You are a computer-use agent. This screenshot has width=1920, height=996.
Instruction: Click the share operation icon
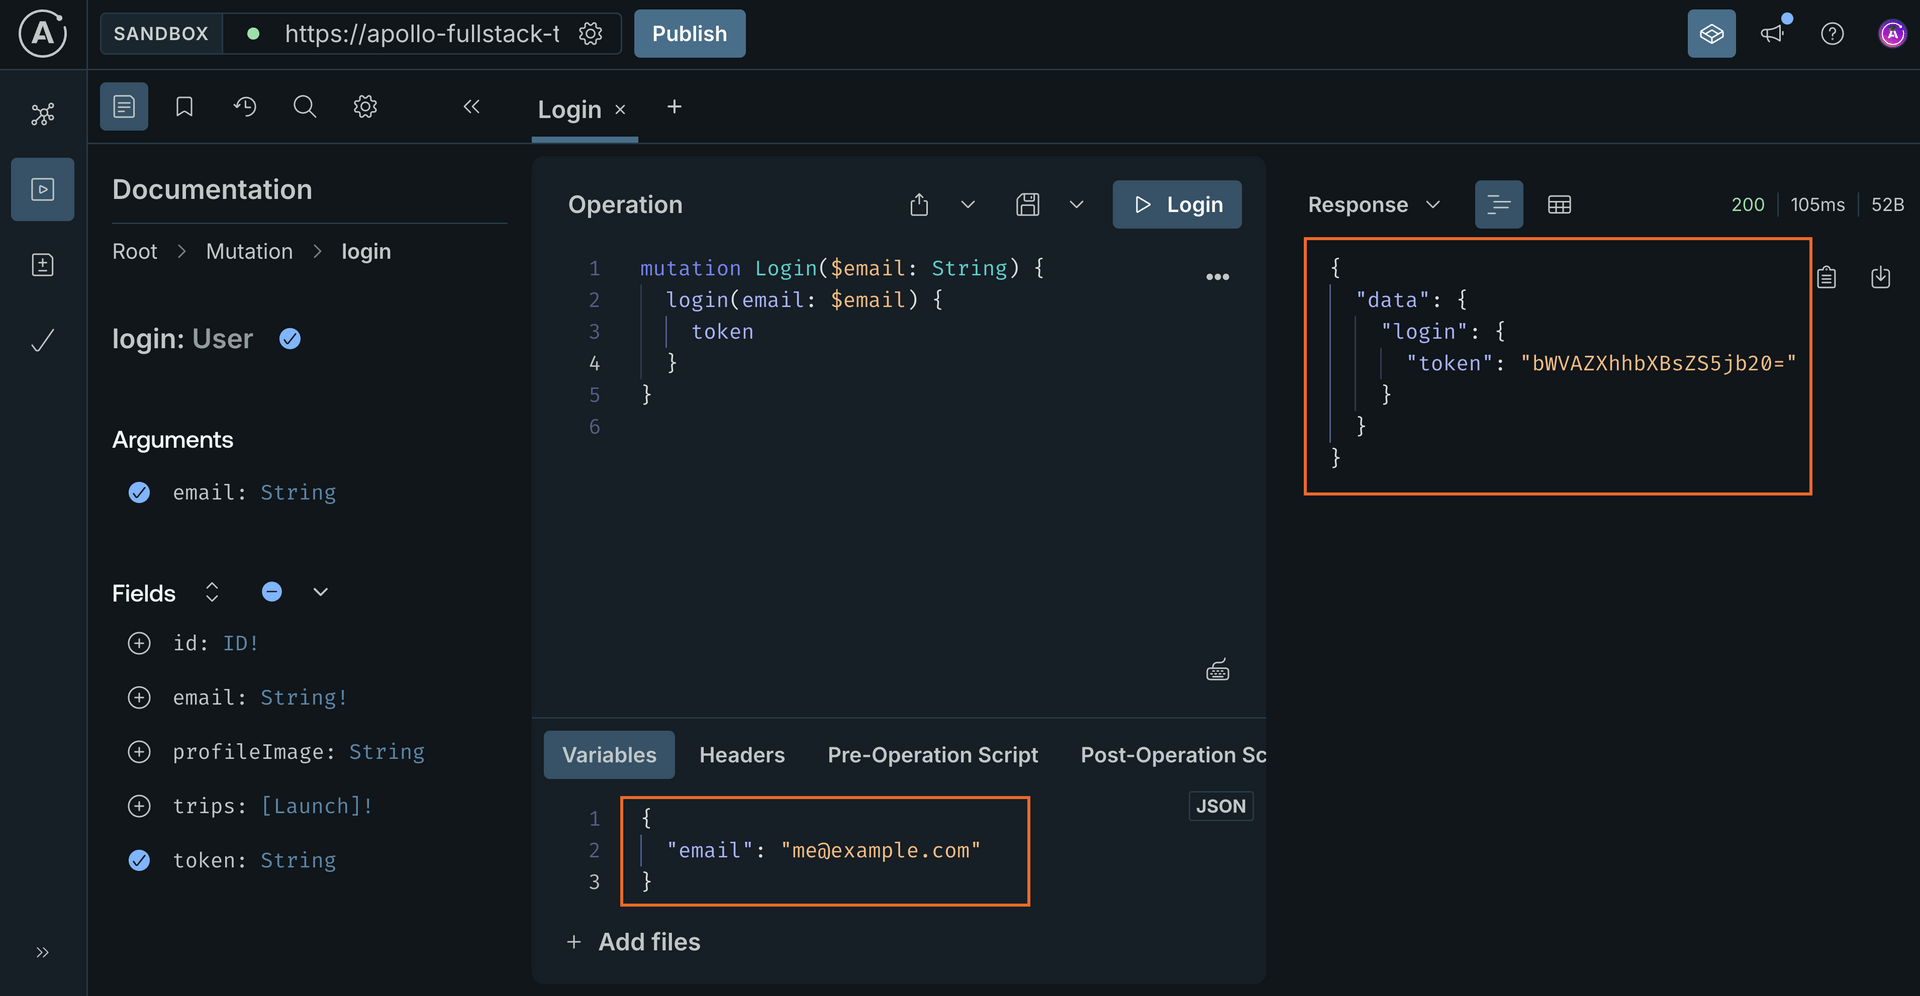pos(919,205)
